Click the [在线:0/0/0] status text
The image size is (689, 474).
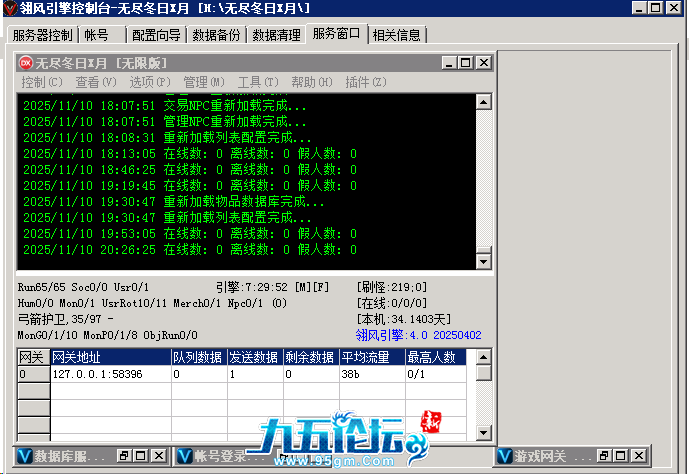pyautogui.click(x=392, y=303)
